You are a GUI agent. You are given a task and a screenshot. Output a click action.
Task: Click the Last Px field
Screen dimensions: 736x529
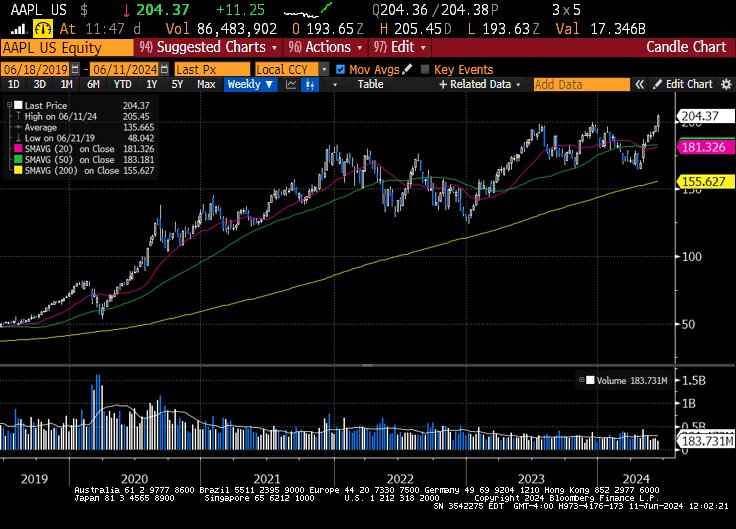pyautogui.click(x=212, y=69)
